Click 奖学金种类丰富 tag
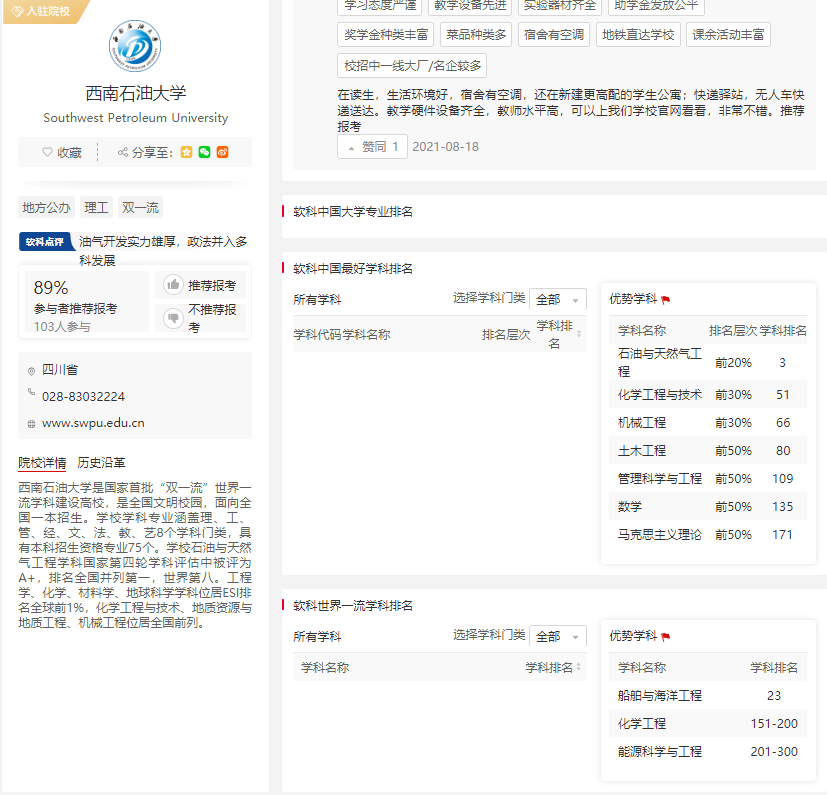Screen dimensions: 827x795 tap(386, 35)
